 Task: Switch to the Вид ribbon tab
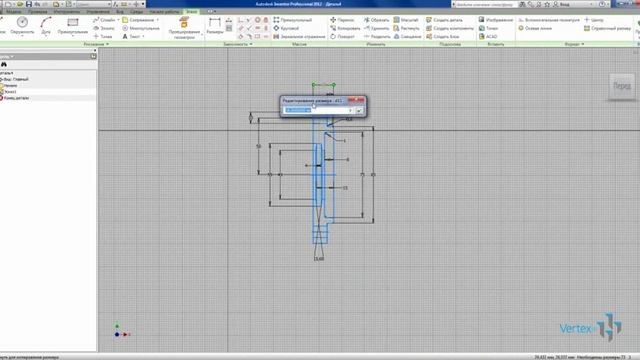(120, 12)
